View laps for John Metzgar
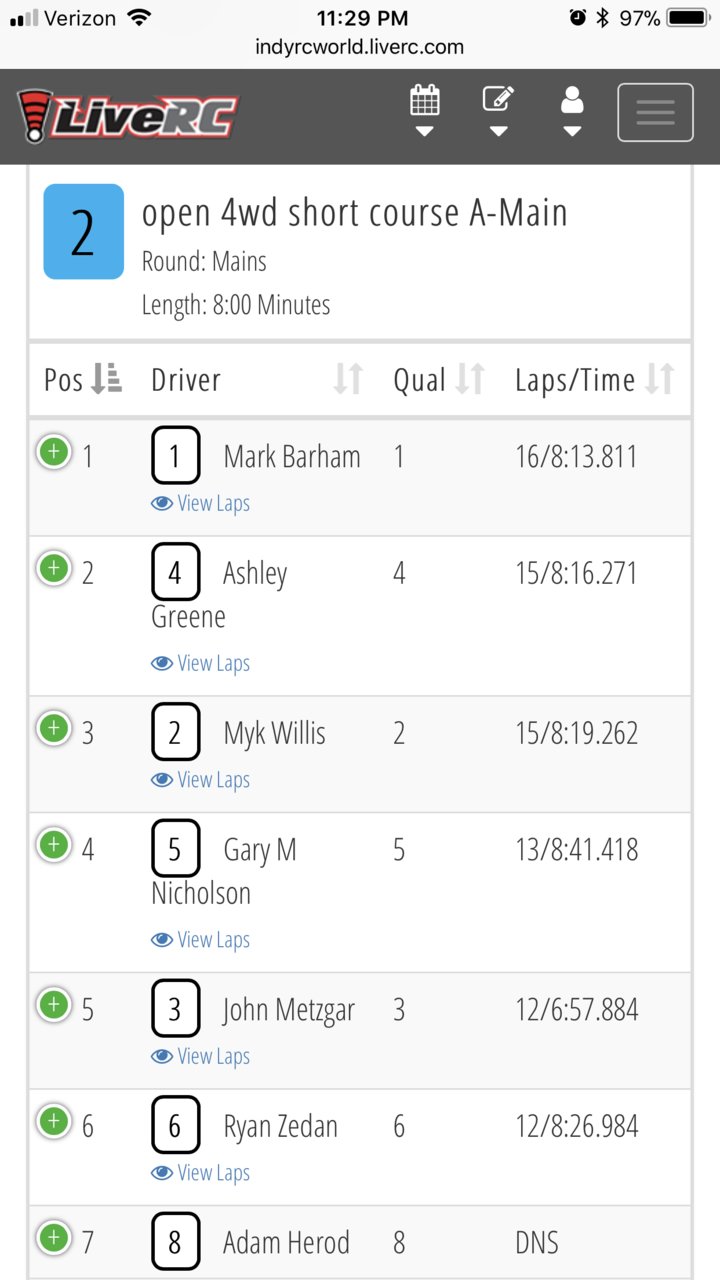Screen dimensions: 720x1280 pos(200,1056)
